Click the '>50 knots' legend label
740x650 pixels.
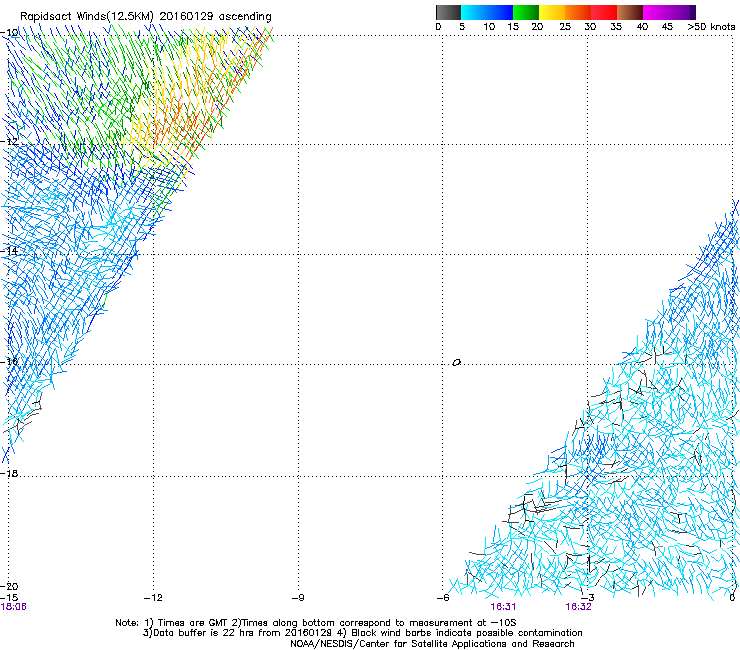point(711,27)
